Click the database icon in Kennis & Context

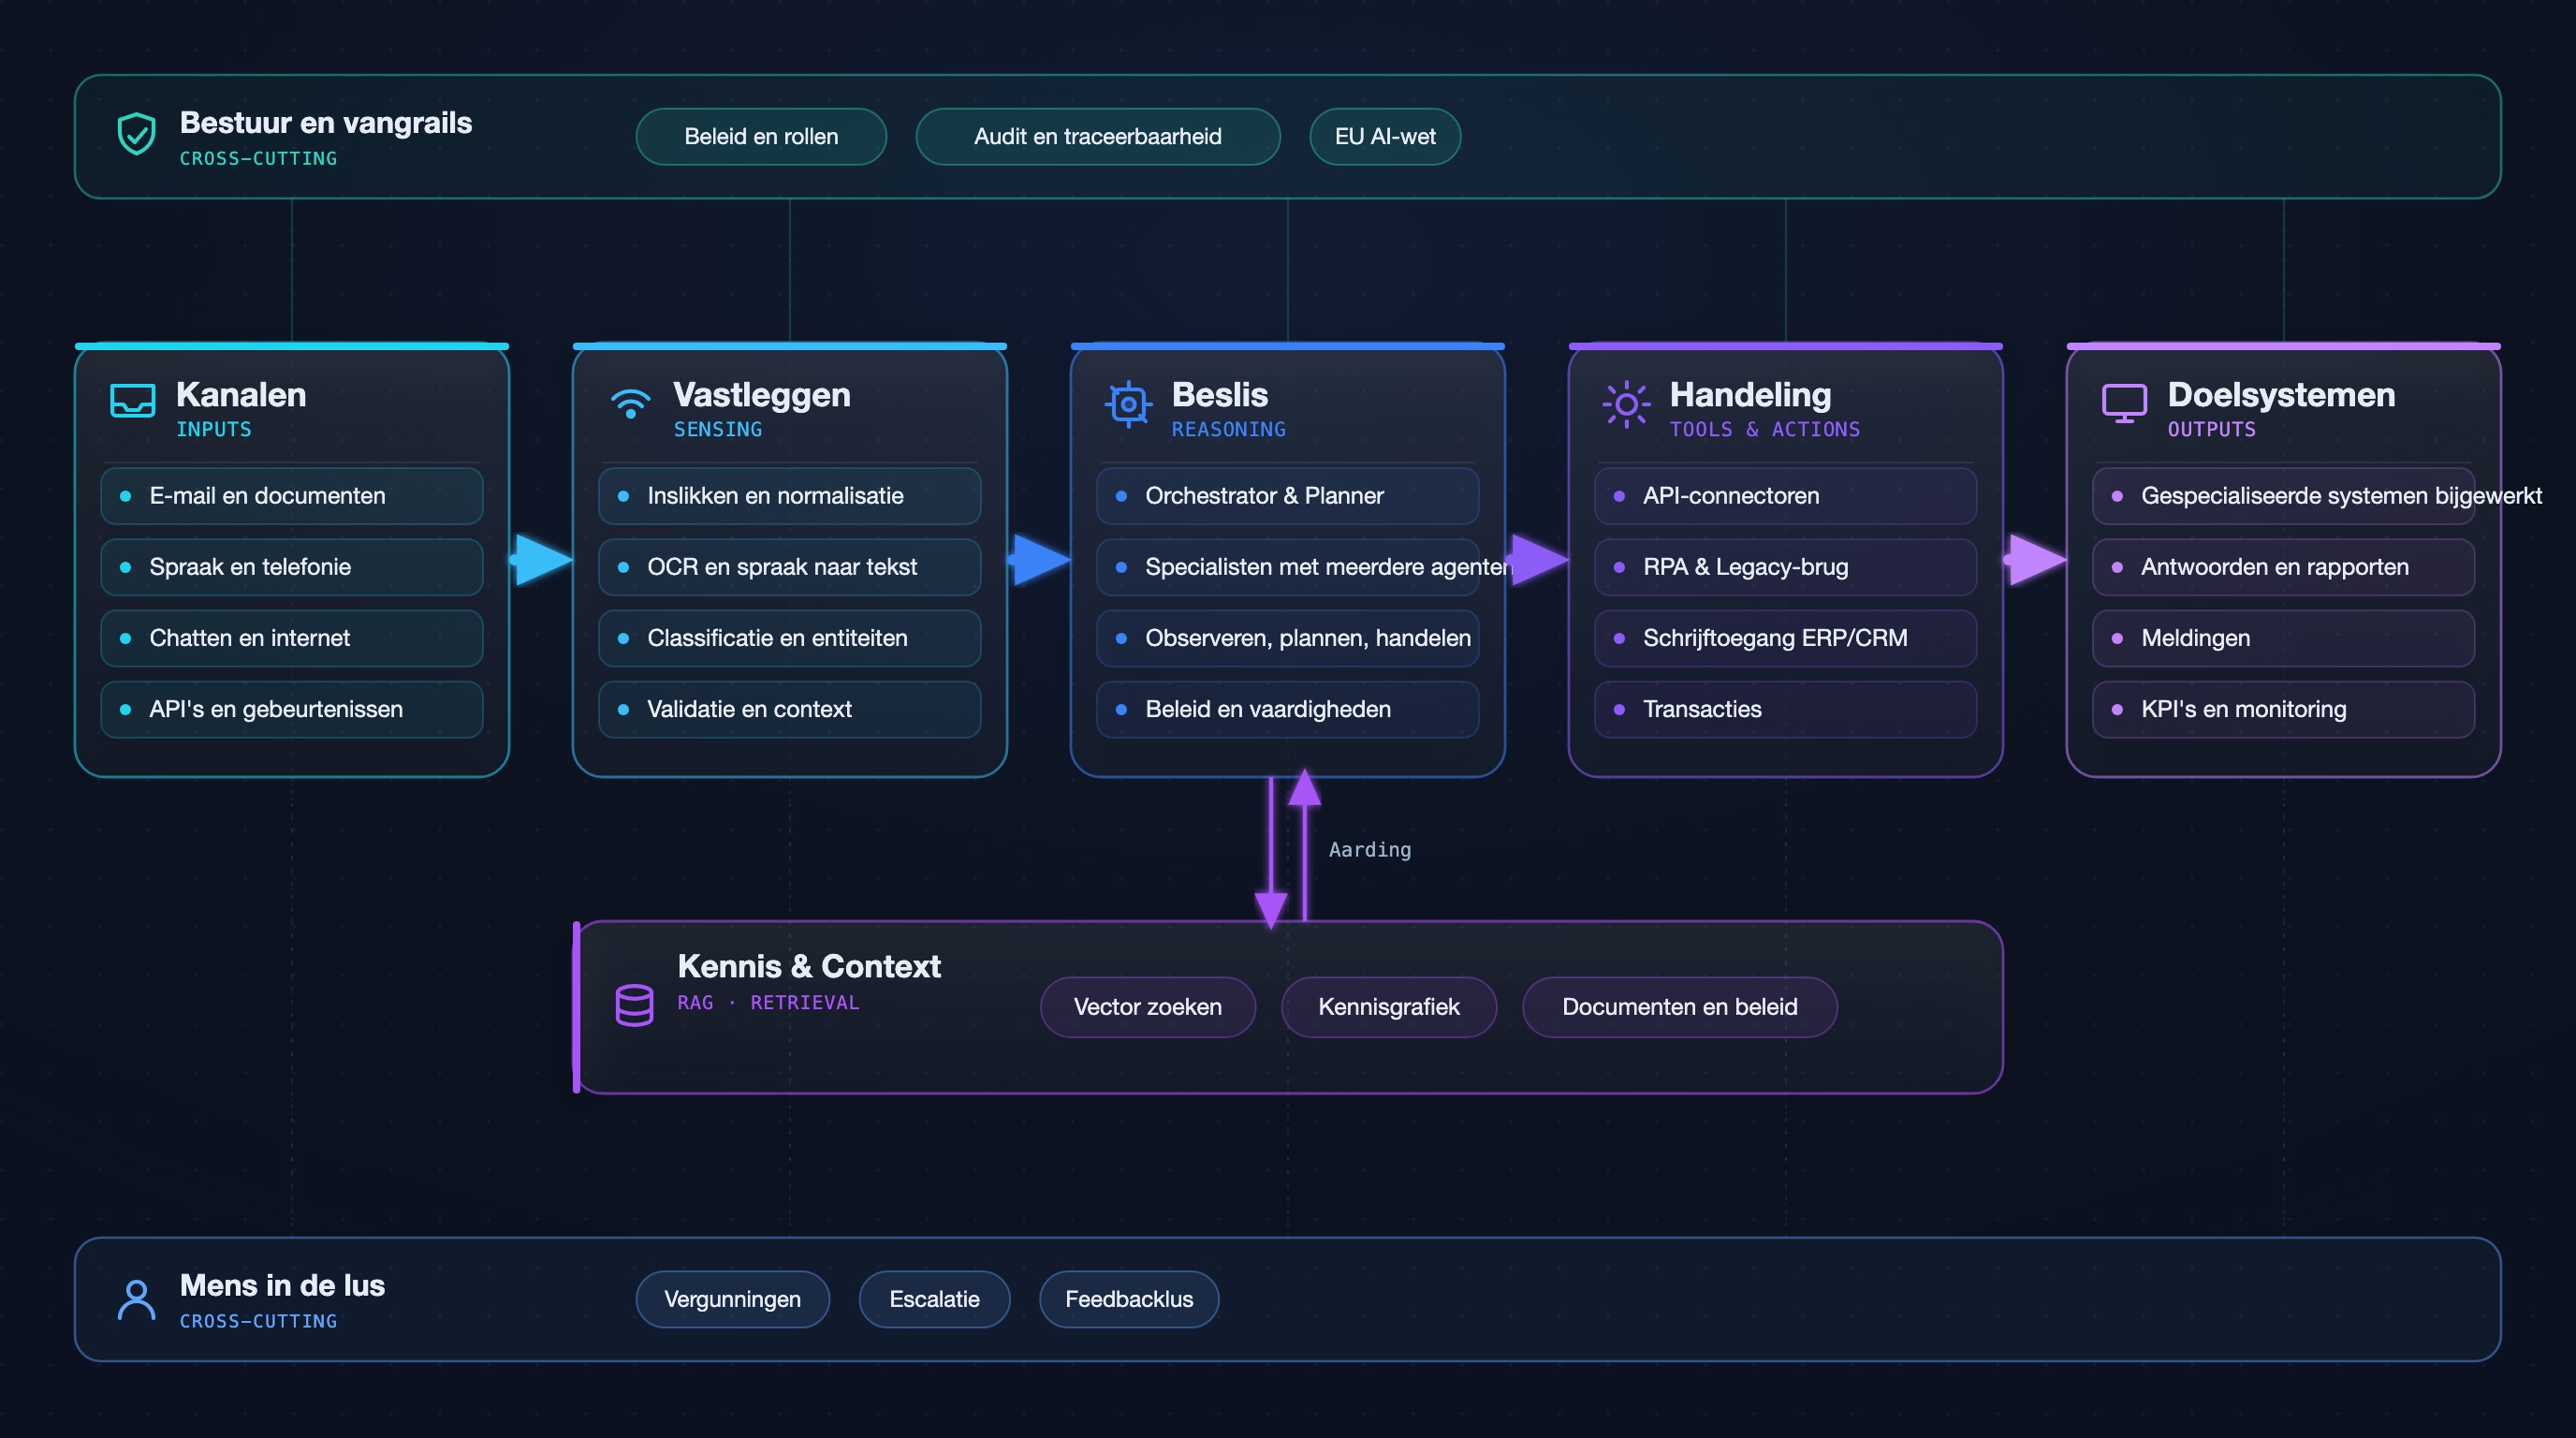tap(634, 1005)
